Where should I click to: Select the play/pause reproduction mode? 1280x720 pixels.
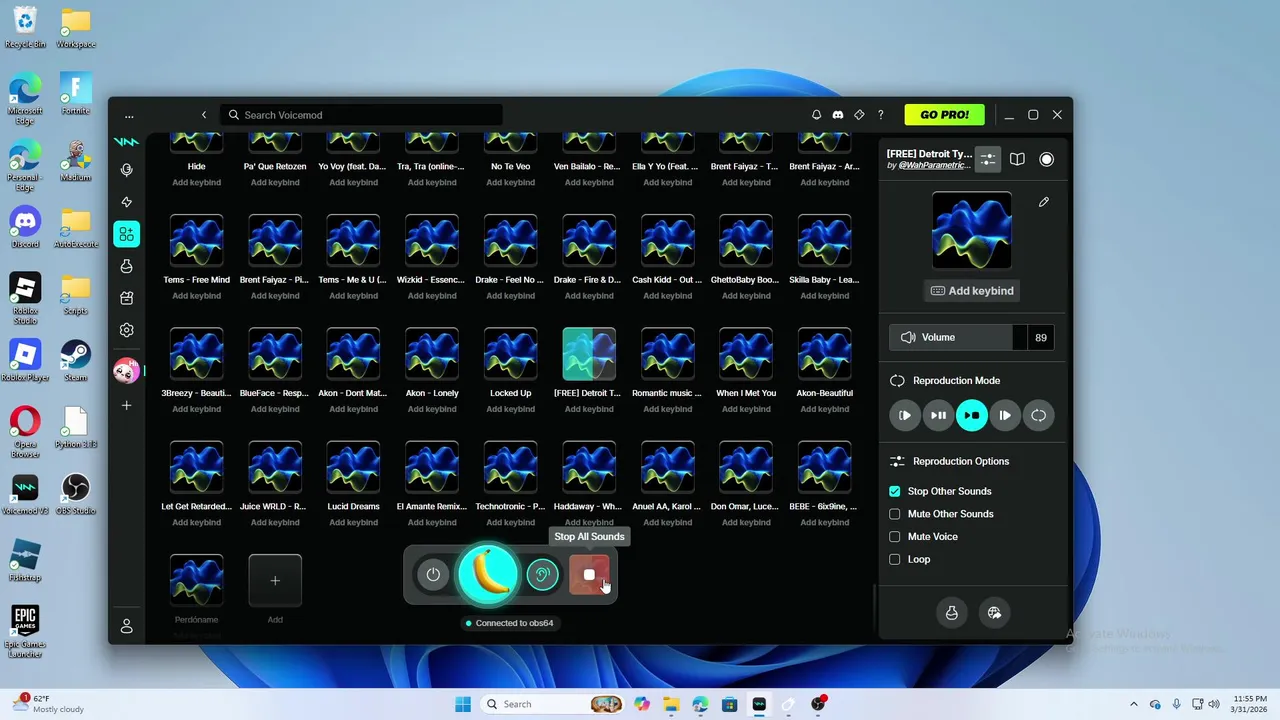click(x=938, y=415)
